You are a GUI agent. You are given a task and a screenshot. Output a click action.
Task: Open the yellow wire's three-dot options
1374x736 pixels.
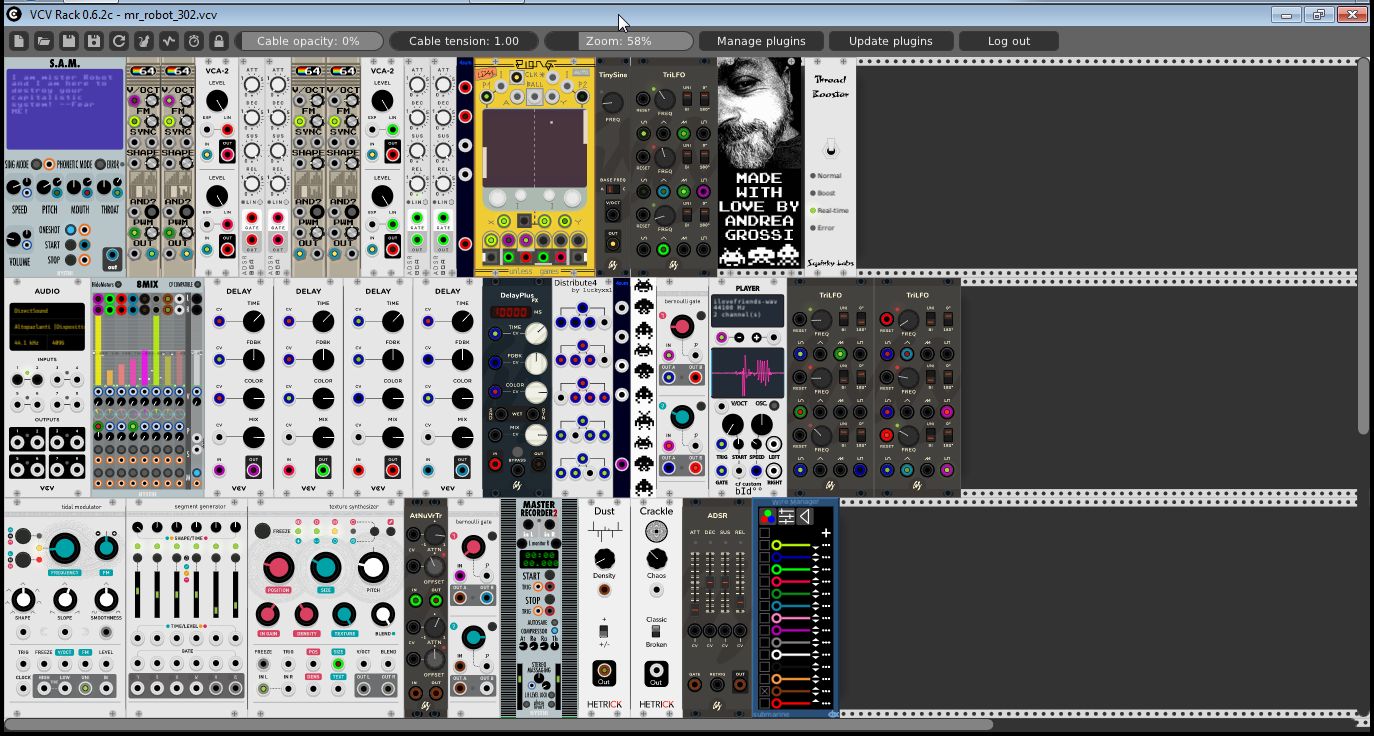coord(826,545)
